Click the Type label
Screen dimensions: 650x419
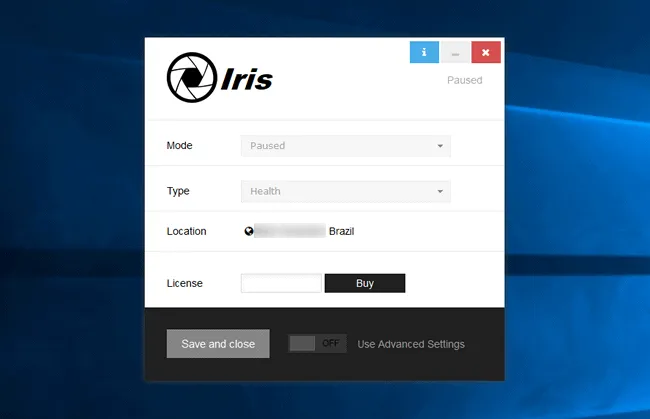(178, 191)
